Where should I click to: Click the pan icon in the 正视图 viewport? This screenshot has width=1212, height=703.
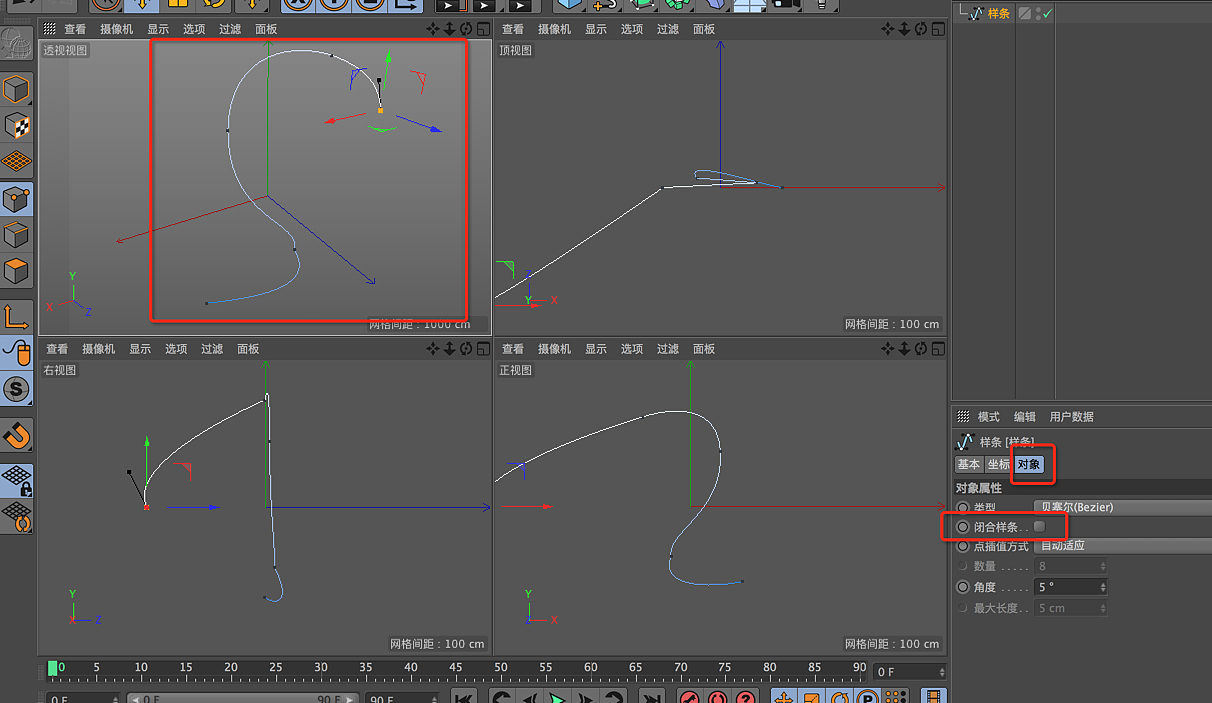888,349
